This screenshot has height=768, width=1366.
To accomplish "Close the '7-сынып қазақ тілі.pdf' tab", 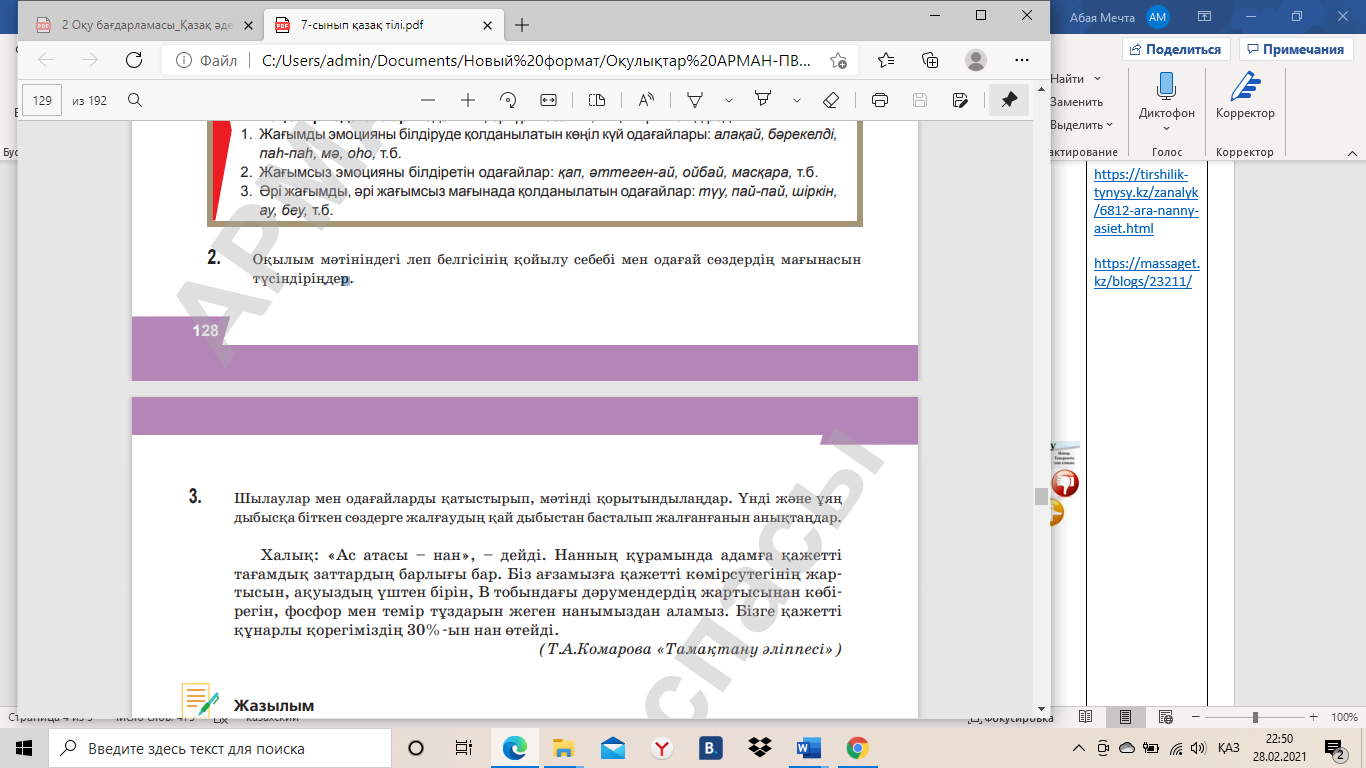I will [487, 25].
